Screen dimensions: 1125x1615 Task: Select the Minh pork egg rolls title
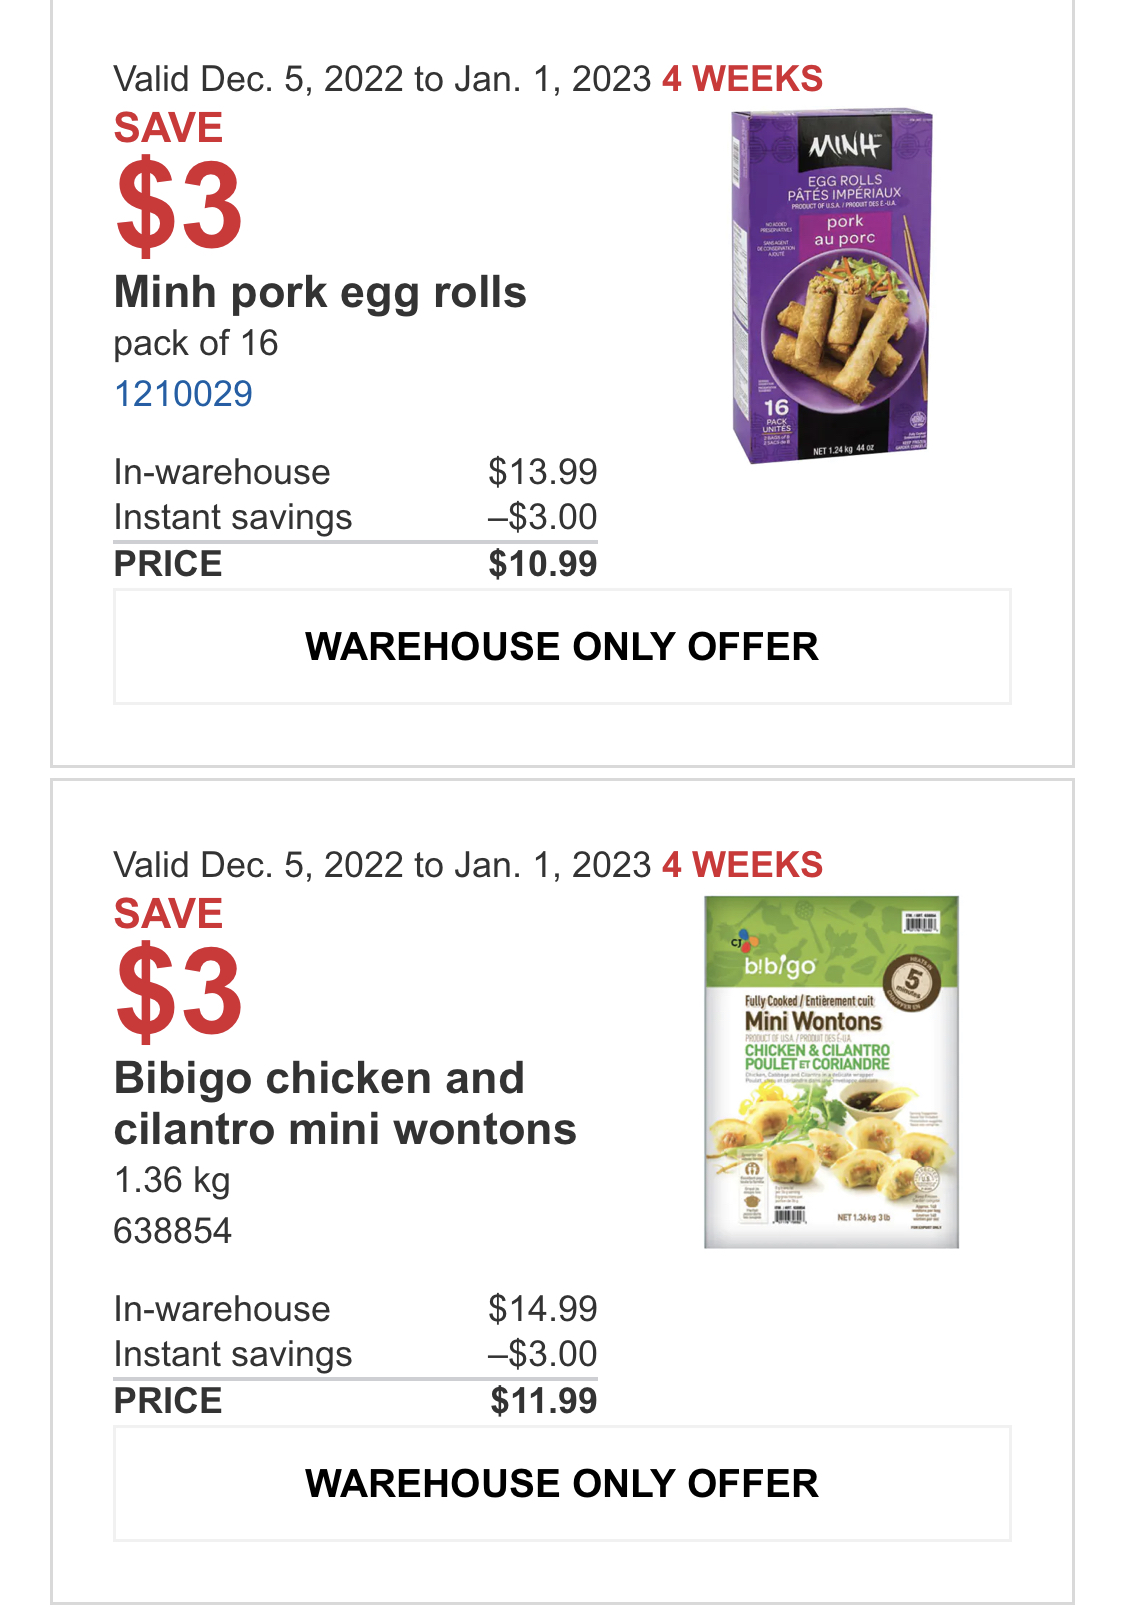coord(320,293)
